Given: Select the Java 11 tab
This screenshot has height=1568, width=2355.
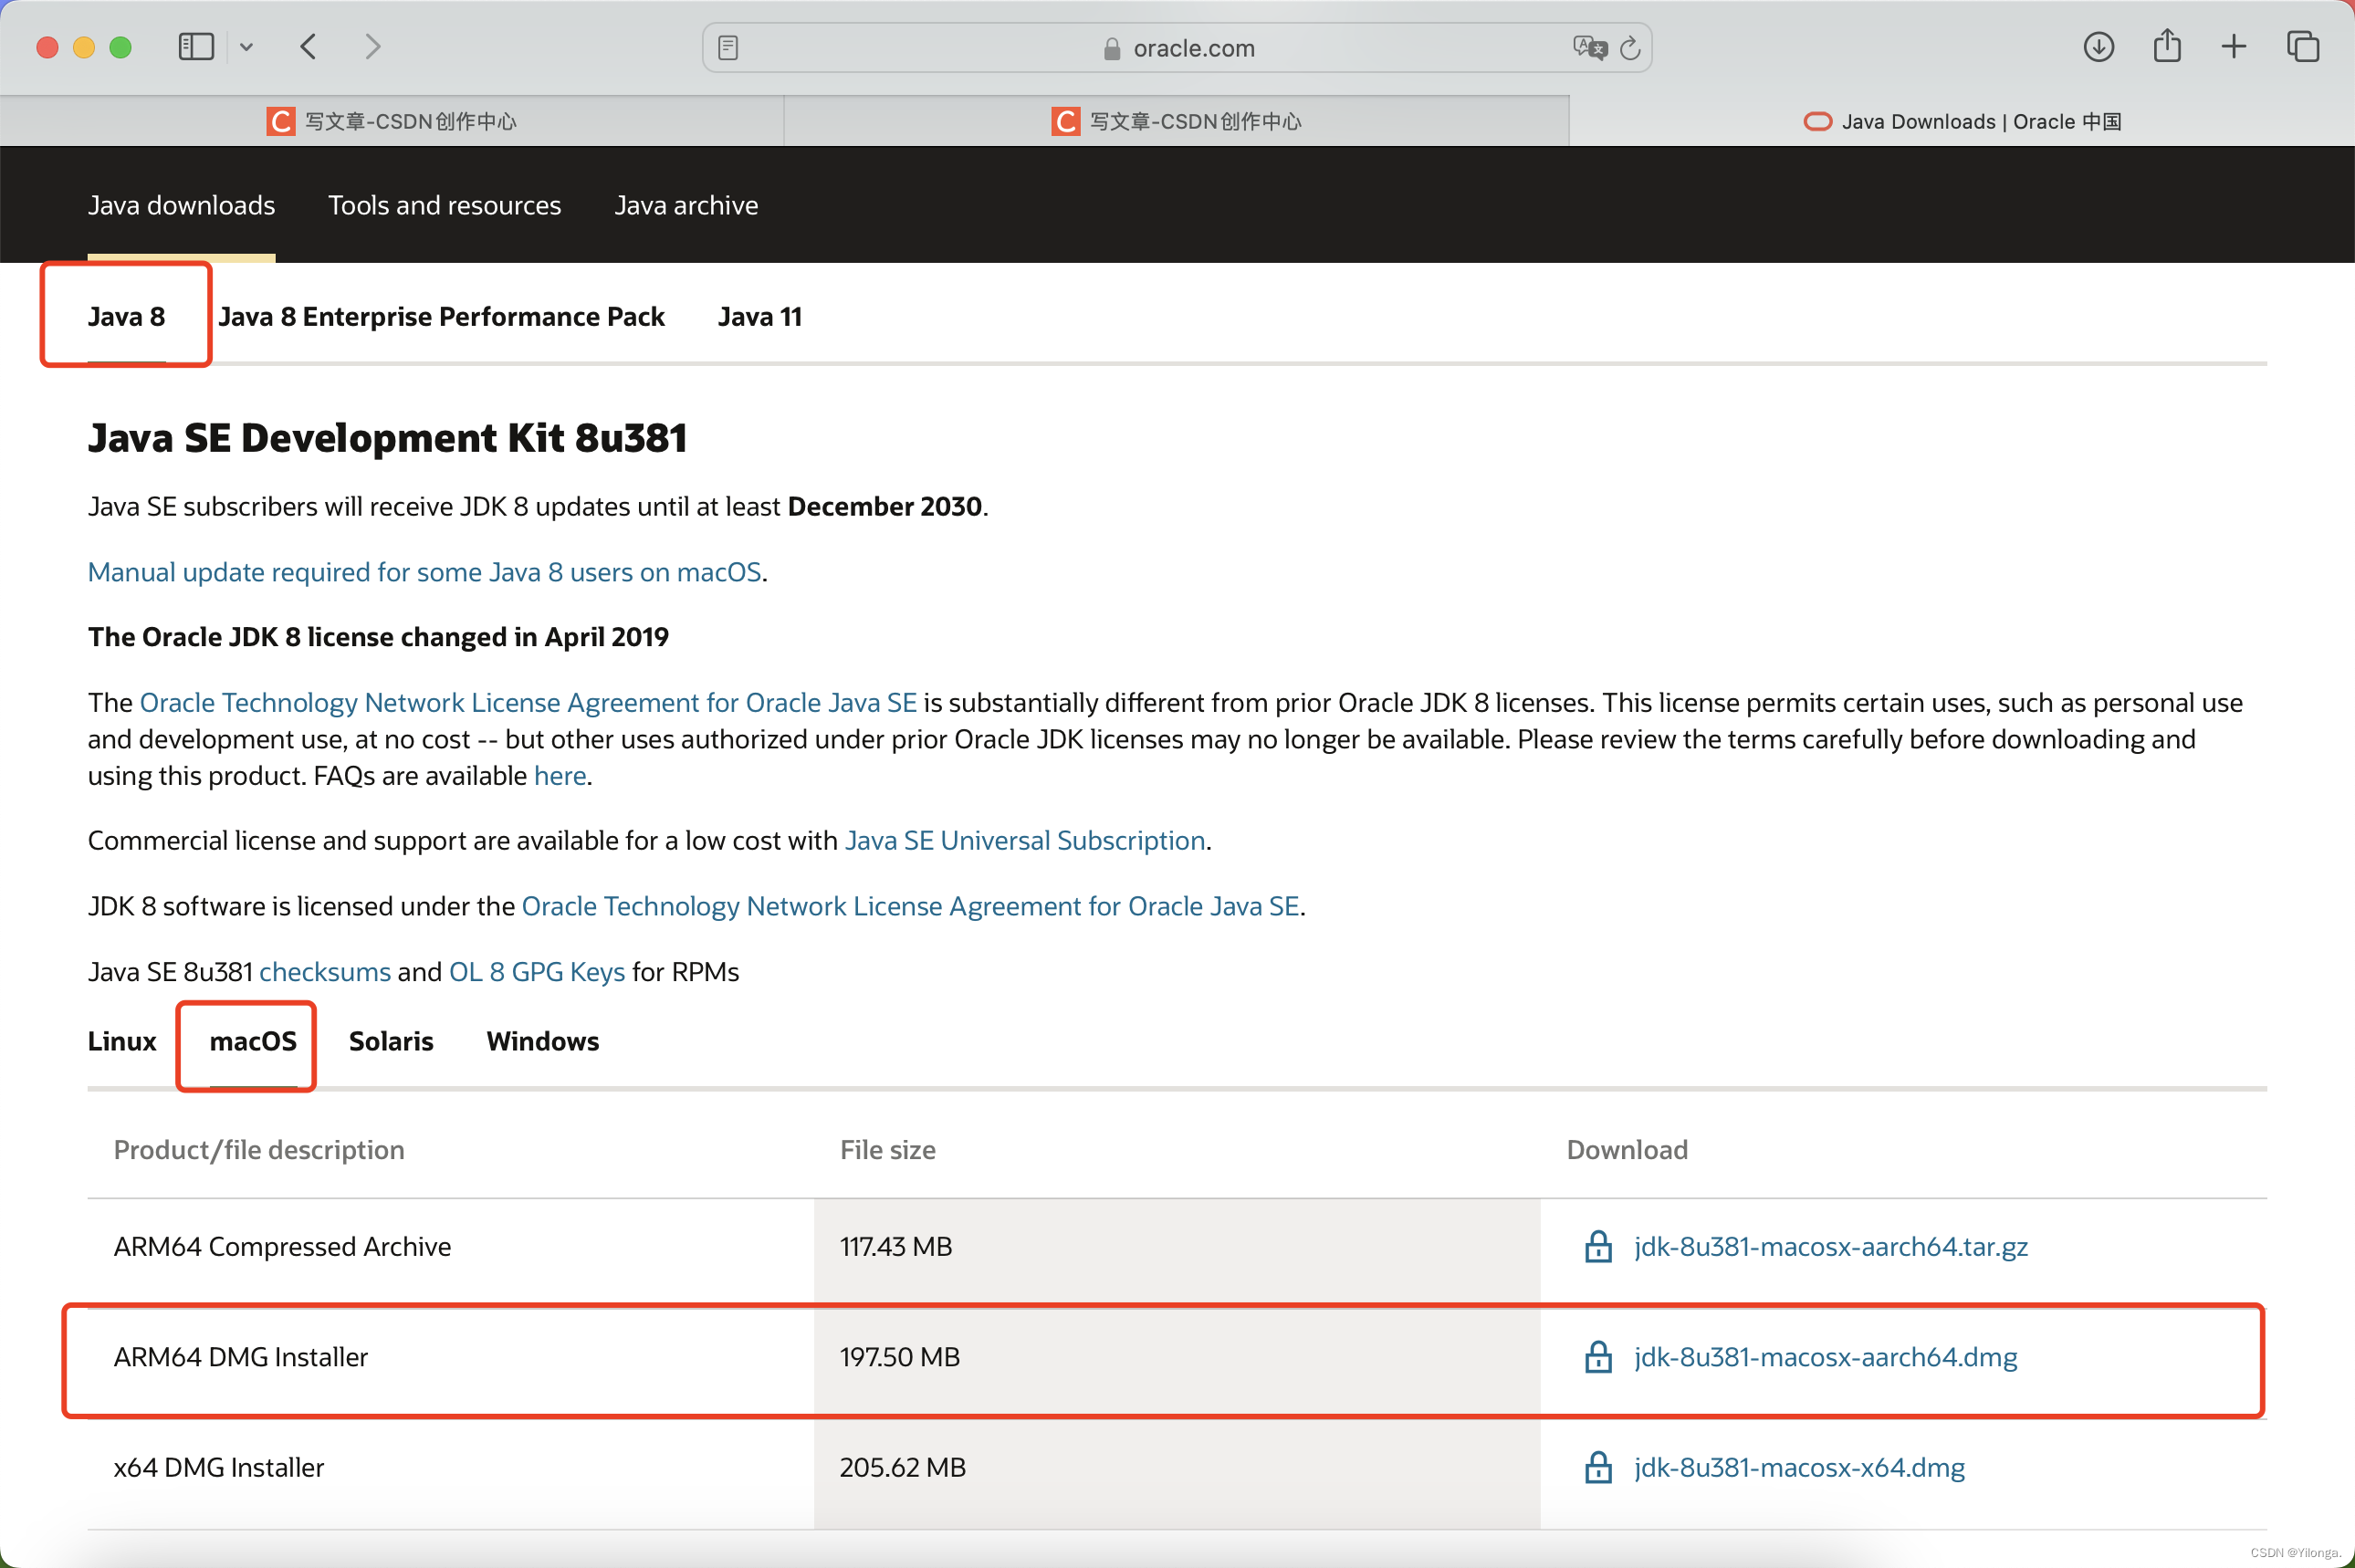Looking at the screenshot, I should click(759, 317).
